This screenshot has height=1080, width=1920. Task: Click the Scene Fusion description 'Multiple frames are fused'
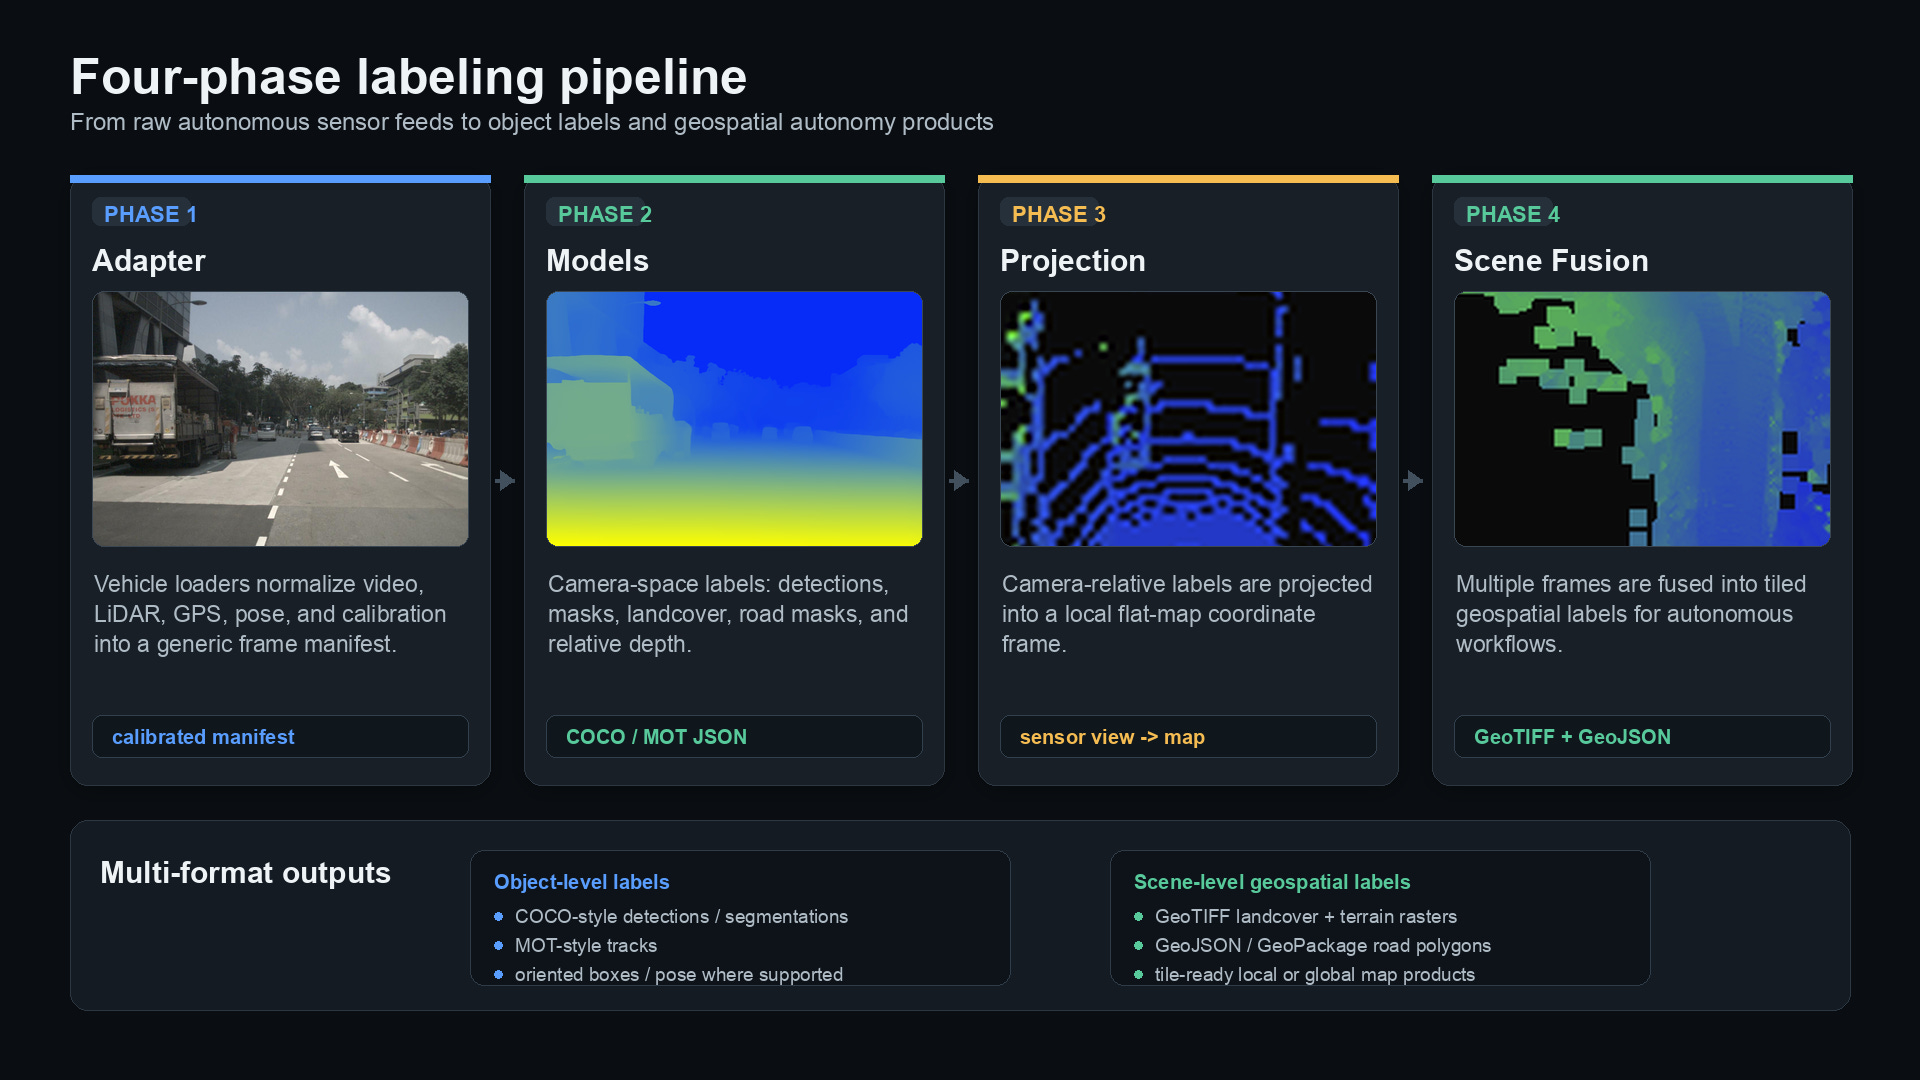(1631, 614)
